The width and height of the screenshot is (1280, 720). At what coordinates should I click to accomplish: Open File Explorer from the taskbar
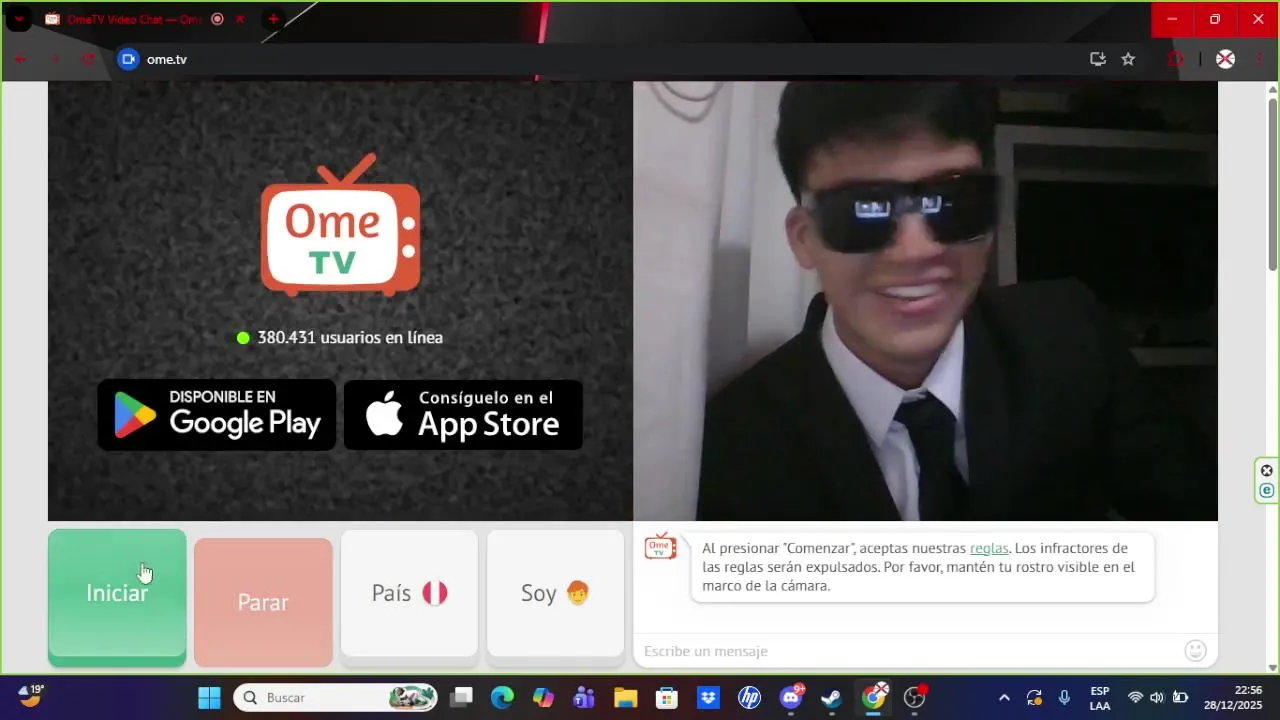click(x=625, y=697)
